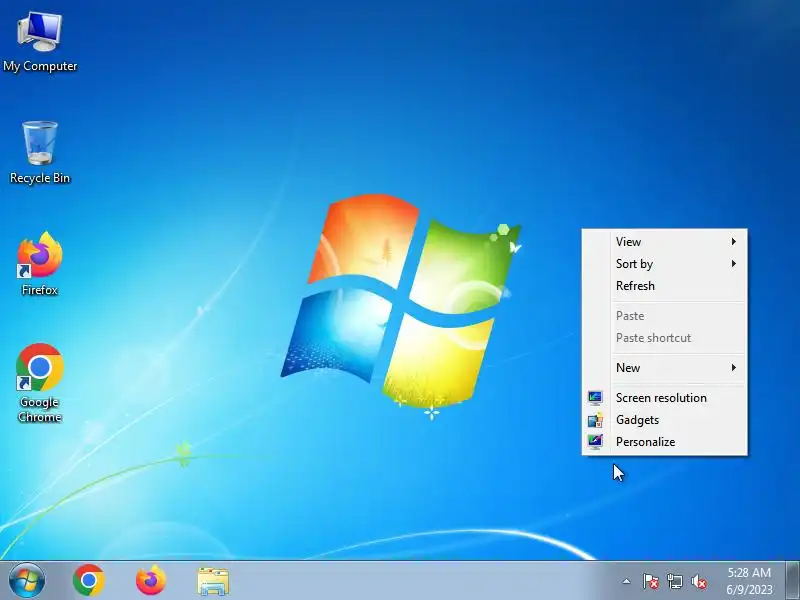Screen dimensions: 800x600
Task: Choose Gadgets from the context menu
Action: pyautogui.click(x=664, y=419)
